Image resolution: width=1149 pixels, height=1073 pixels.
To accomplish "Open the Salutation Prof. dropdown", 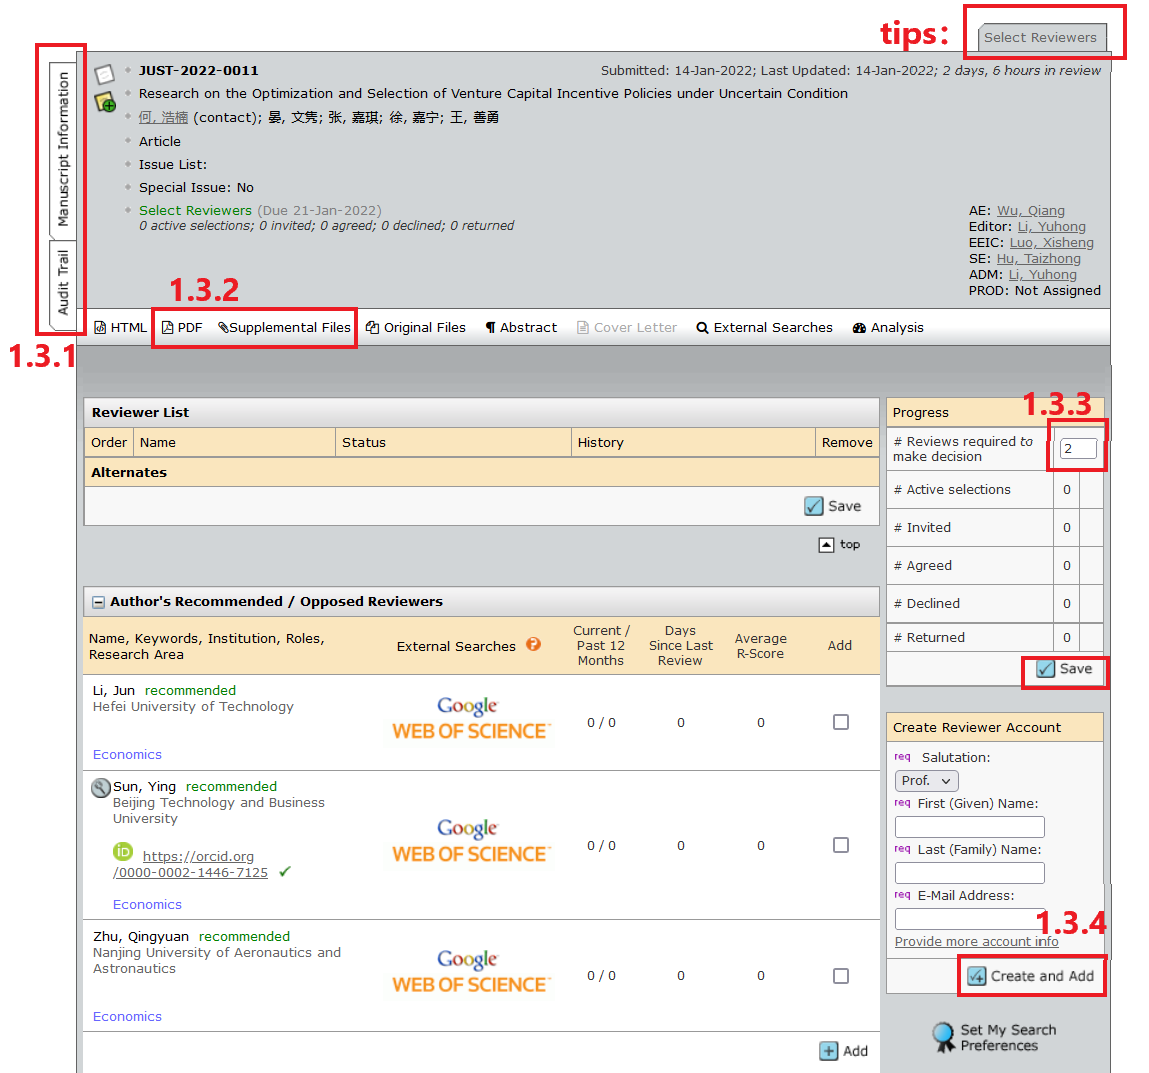I will [x=926, y=781].
